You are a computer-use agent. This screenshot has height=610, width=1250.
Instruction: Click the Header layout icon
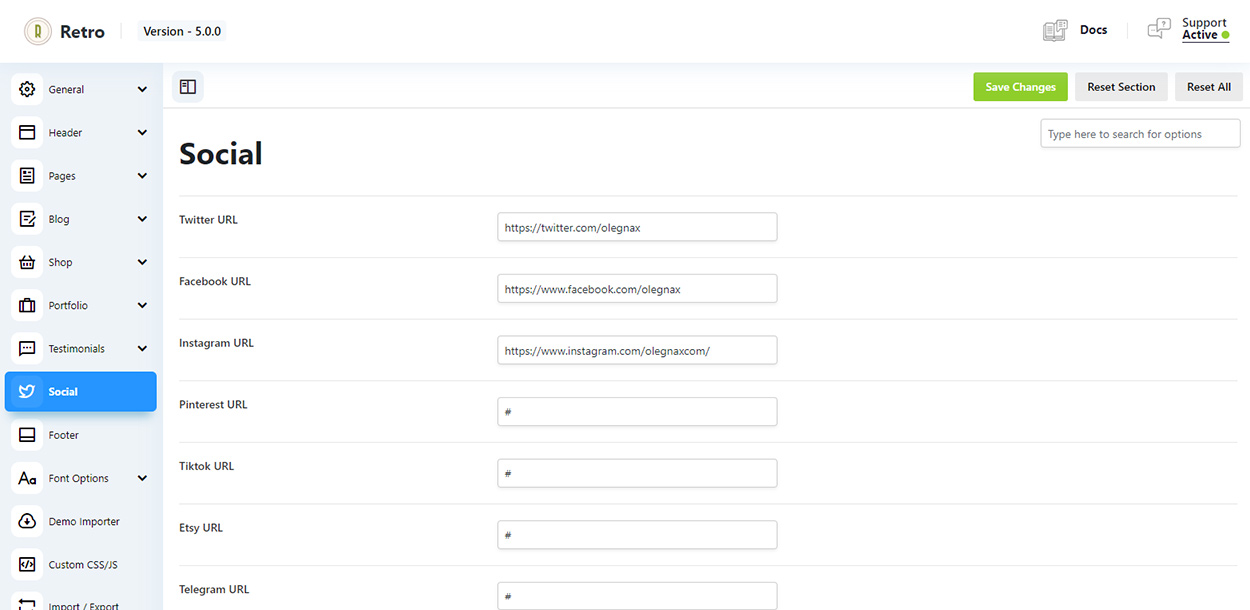[27, 132]
